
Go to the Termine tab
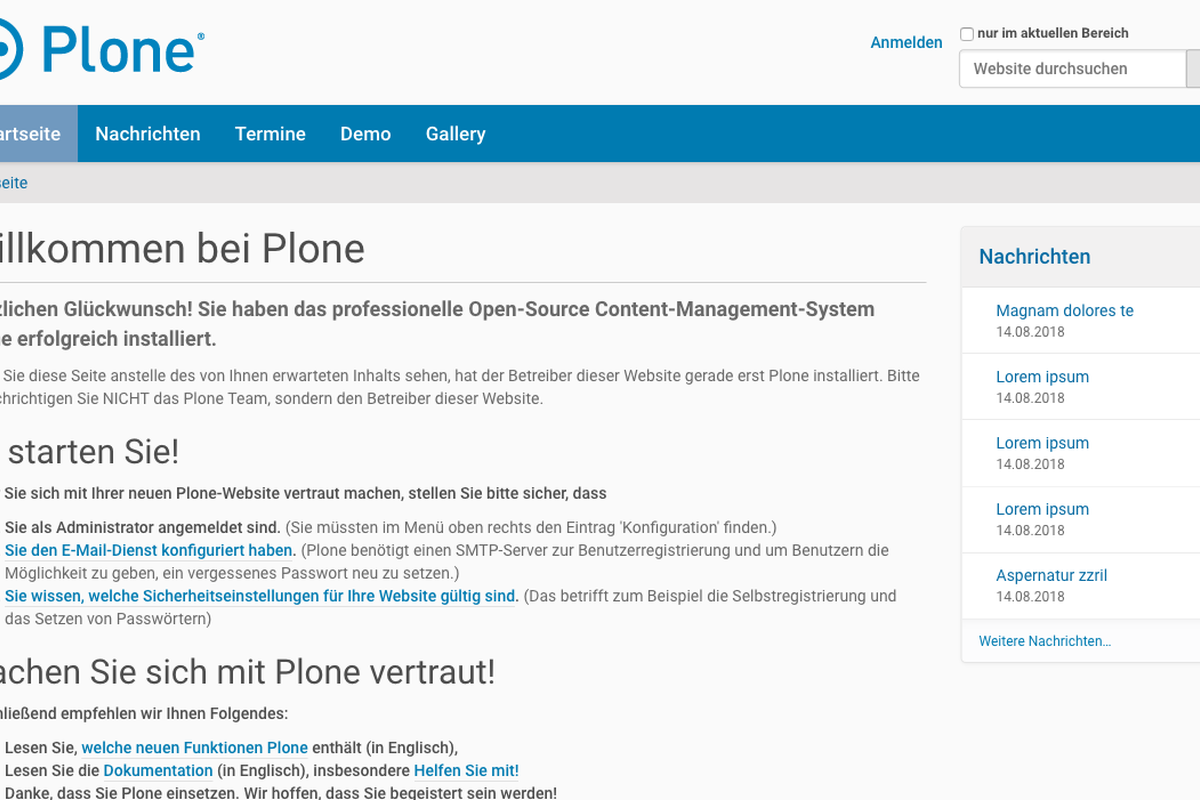point(270,134)
